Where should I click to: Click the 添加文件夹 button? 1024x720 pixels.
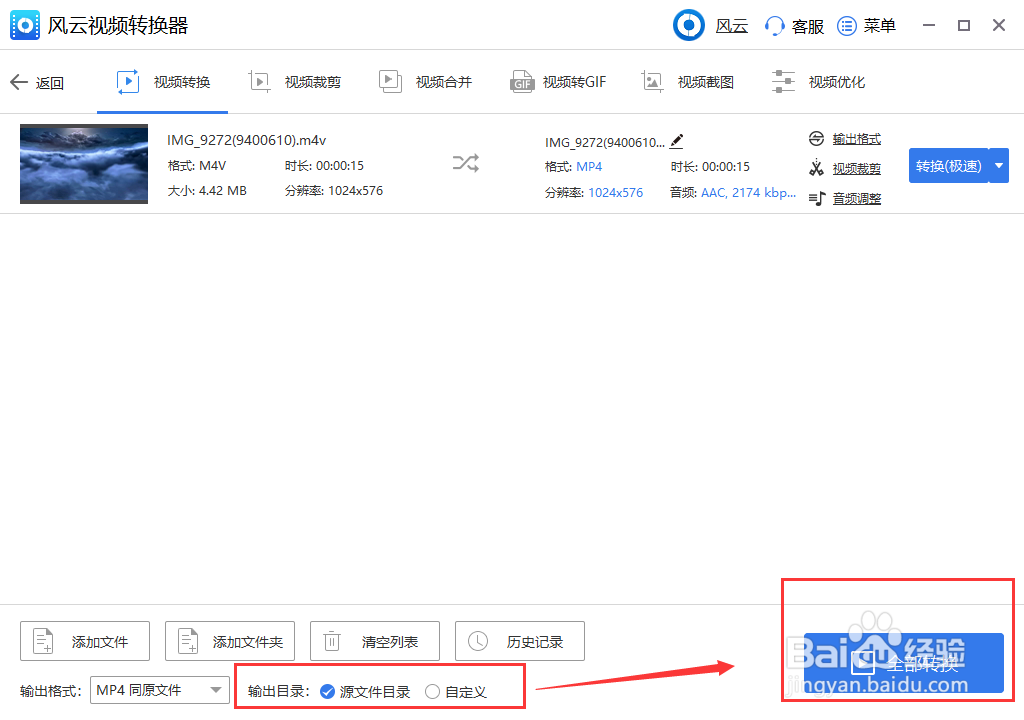click(230, 641)
